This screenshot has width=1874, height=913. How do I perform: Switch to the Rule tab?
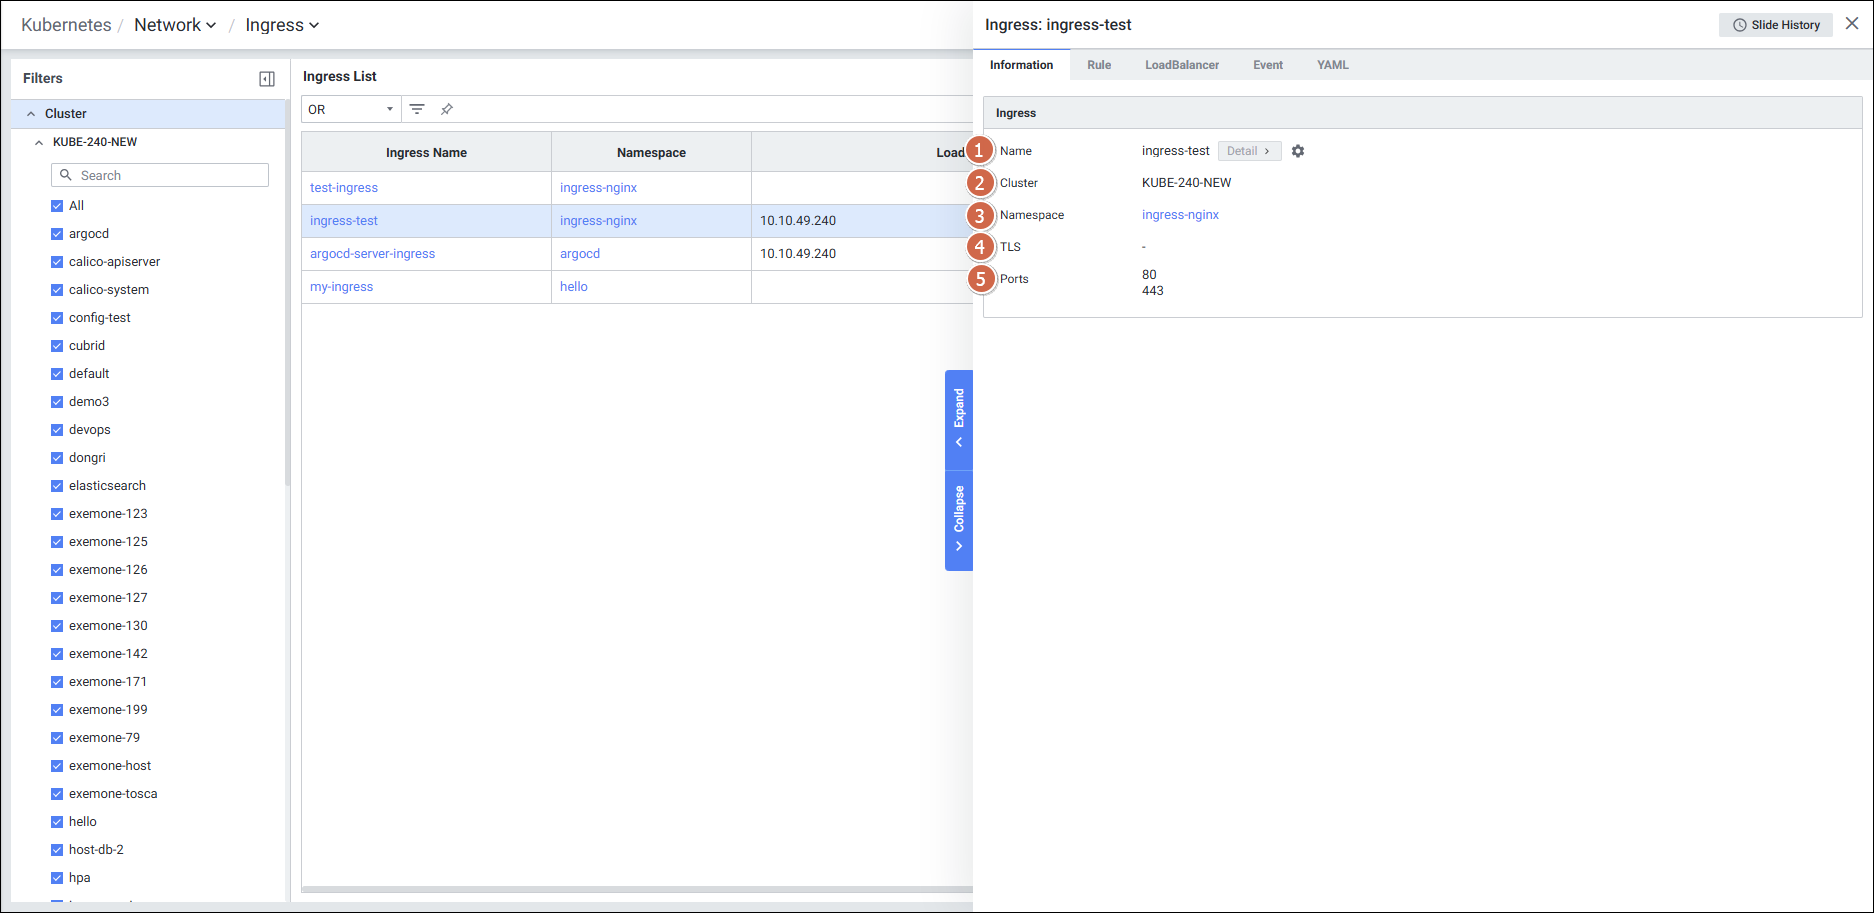click(x=1099, y=65)
